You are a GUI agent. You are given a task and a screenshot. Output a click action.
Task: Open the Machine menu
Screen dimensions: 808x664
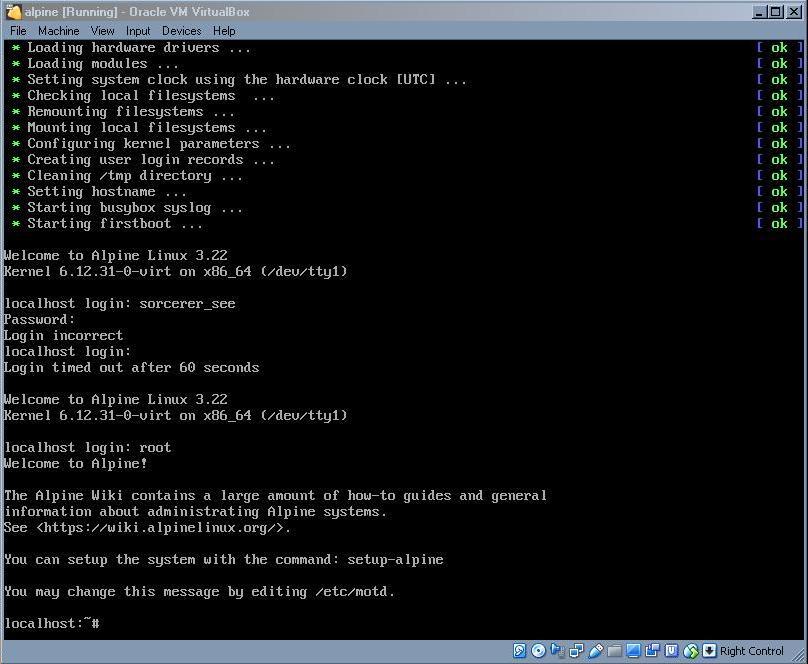59,31
